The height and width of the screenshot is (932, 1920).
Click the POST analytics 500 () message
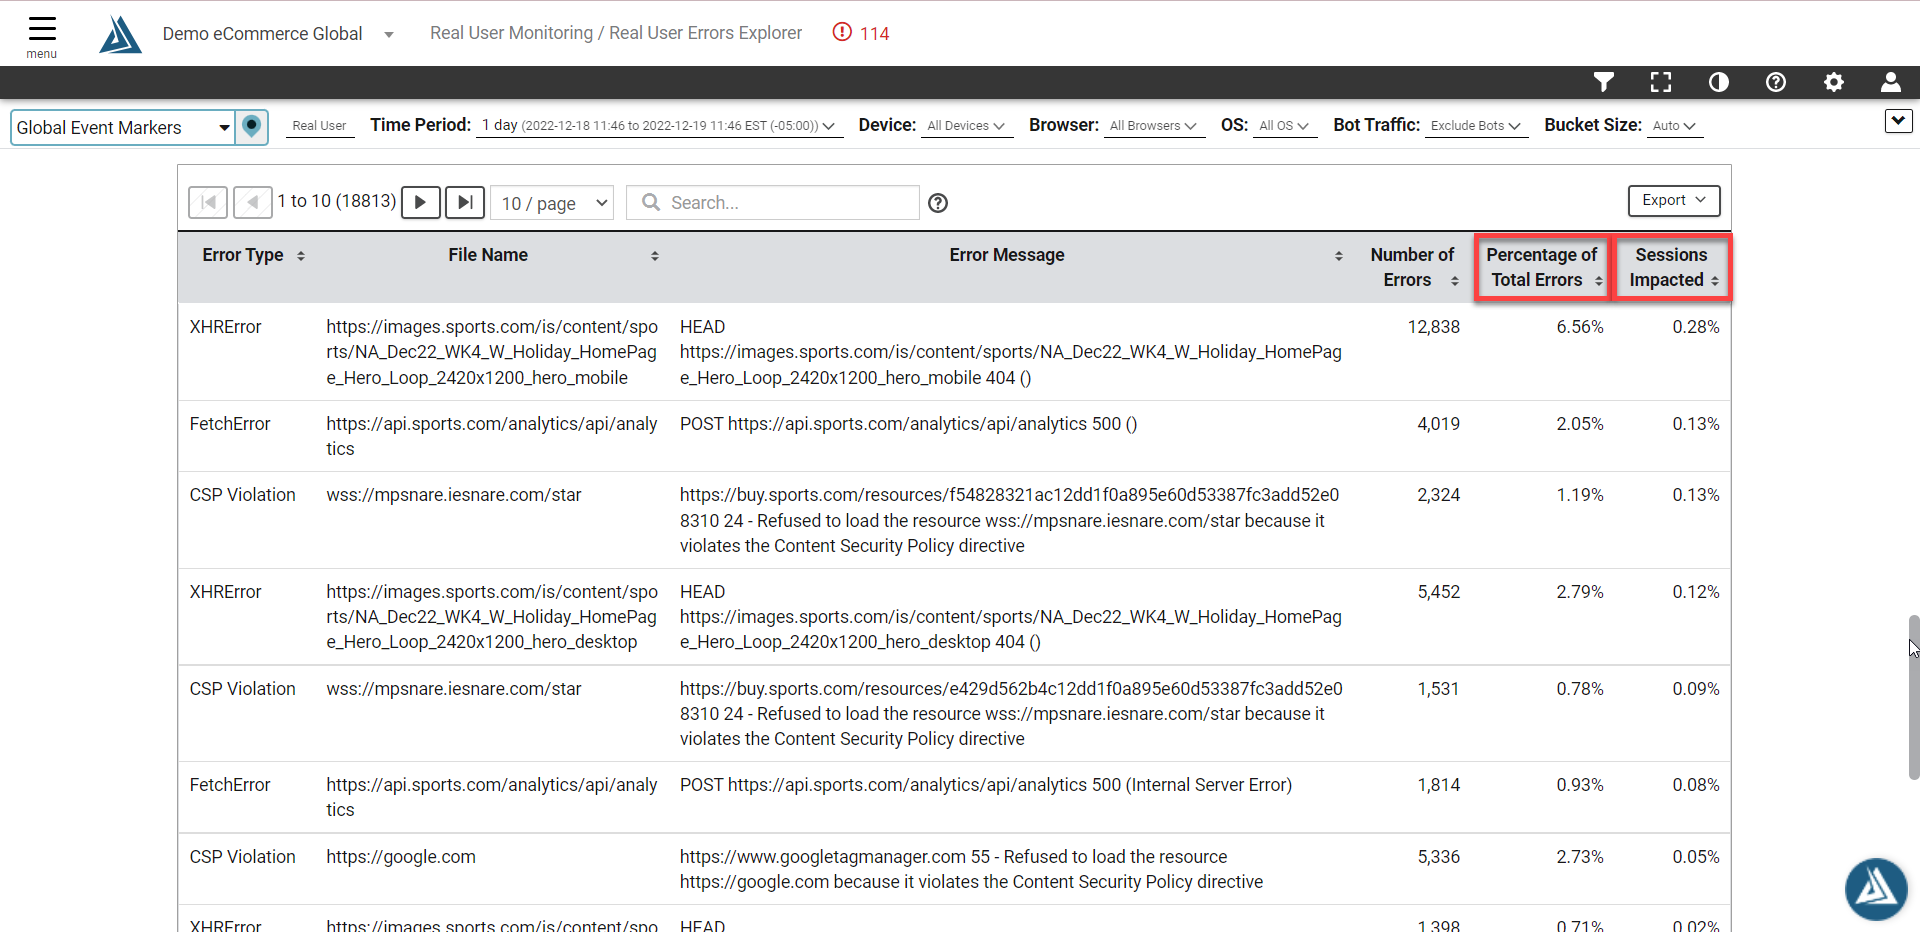coord(908,424)
